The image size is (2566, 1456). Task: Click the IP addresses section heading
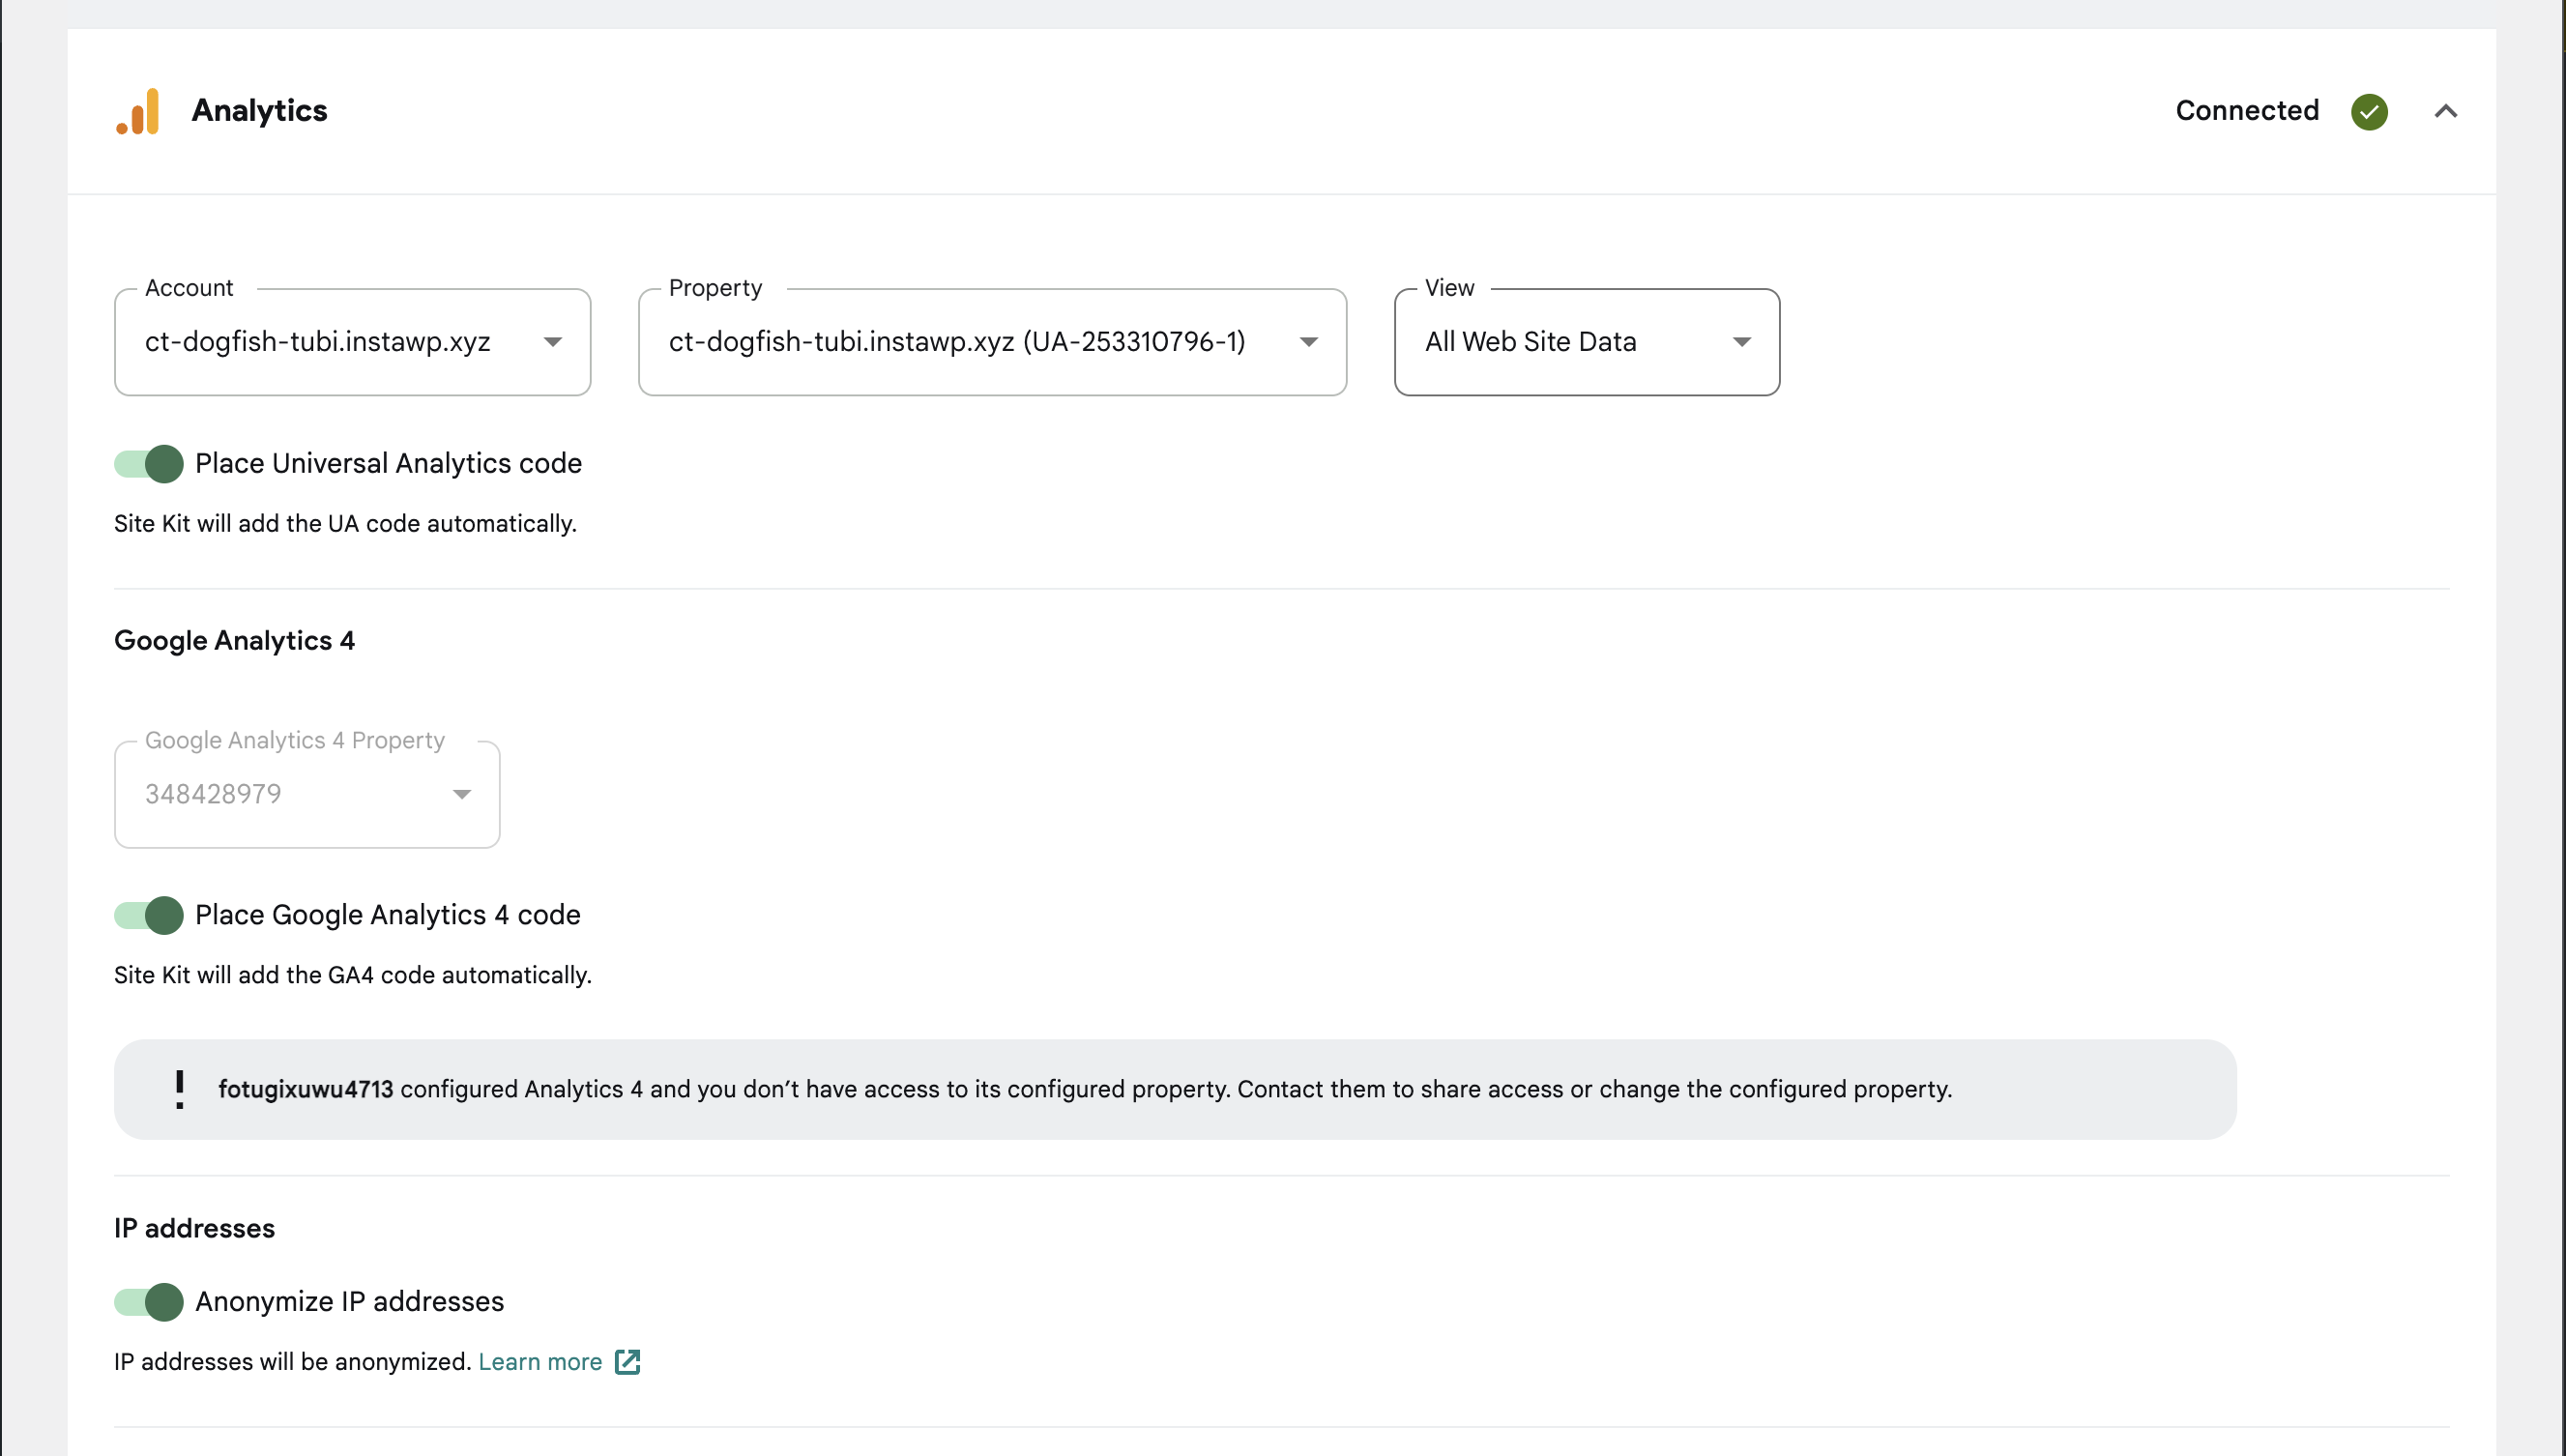pos(193,1228)
